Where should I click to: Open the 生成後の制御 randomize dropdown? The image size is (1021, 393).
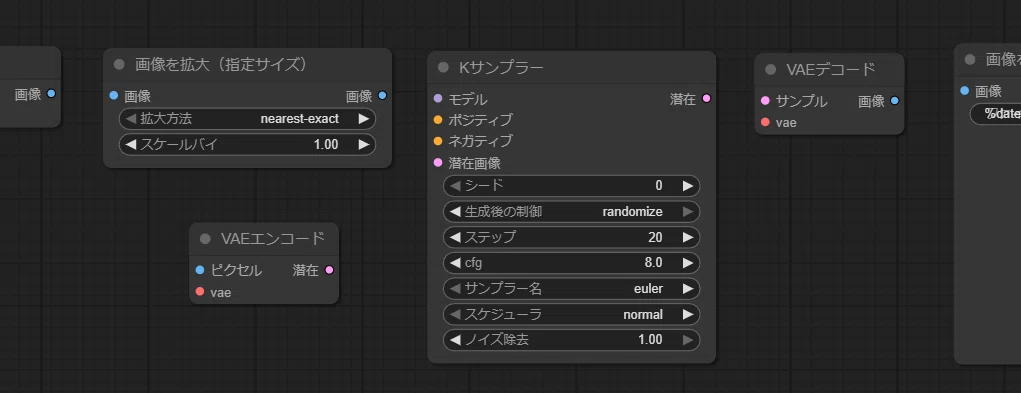click(572, 211)
